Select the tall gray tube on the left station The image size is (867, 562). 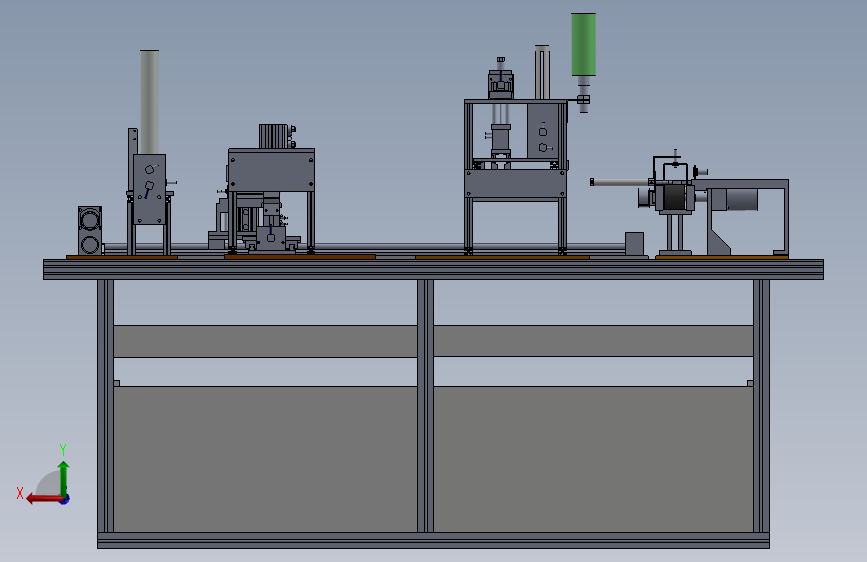click(x=149, y=102)
